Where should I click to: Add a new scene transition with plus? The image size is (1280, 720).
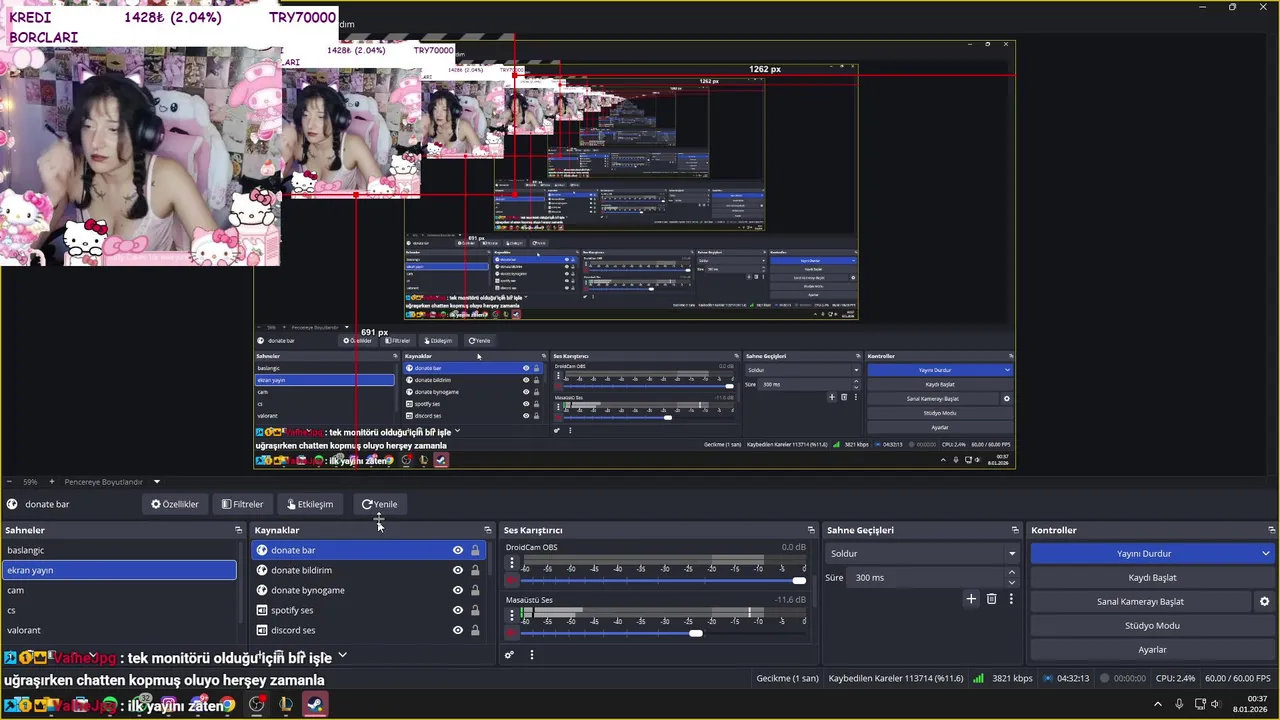[970, 599]
